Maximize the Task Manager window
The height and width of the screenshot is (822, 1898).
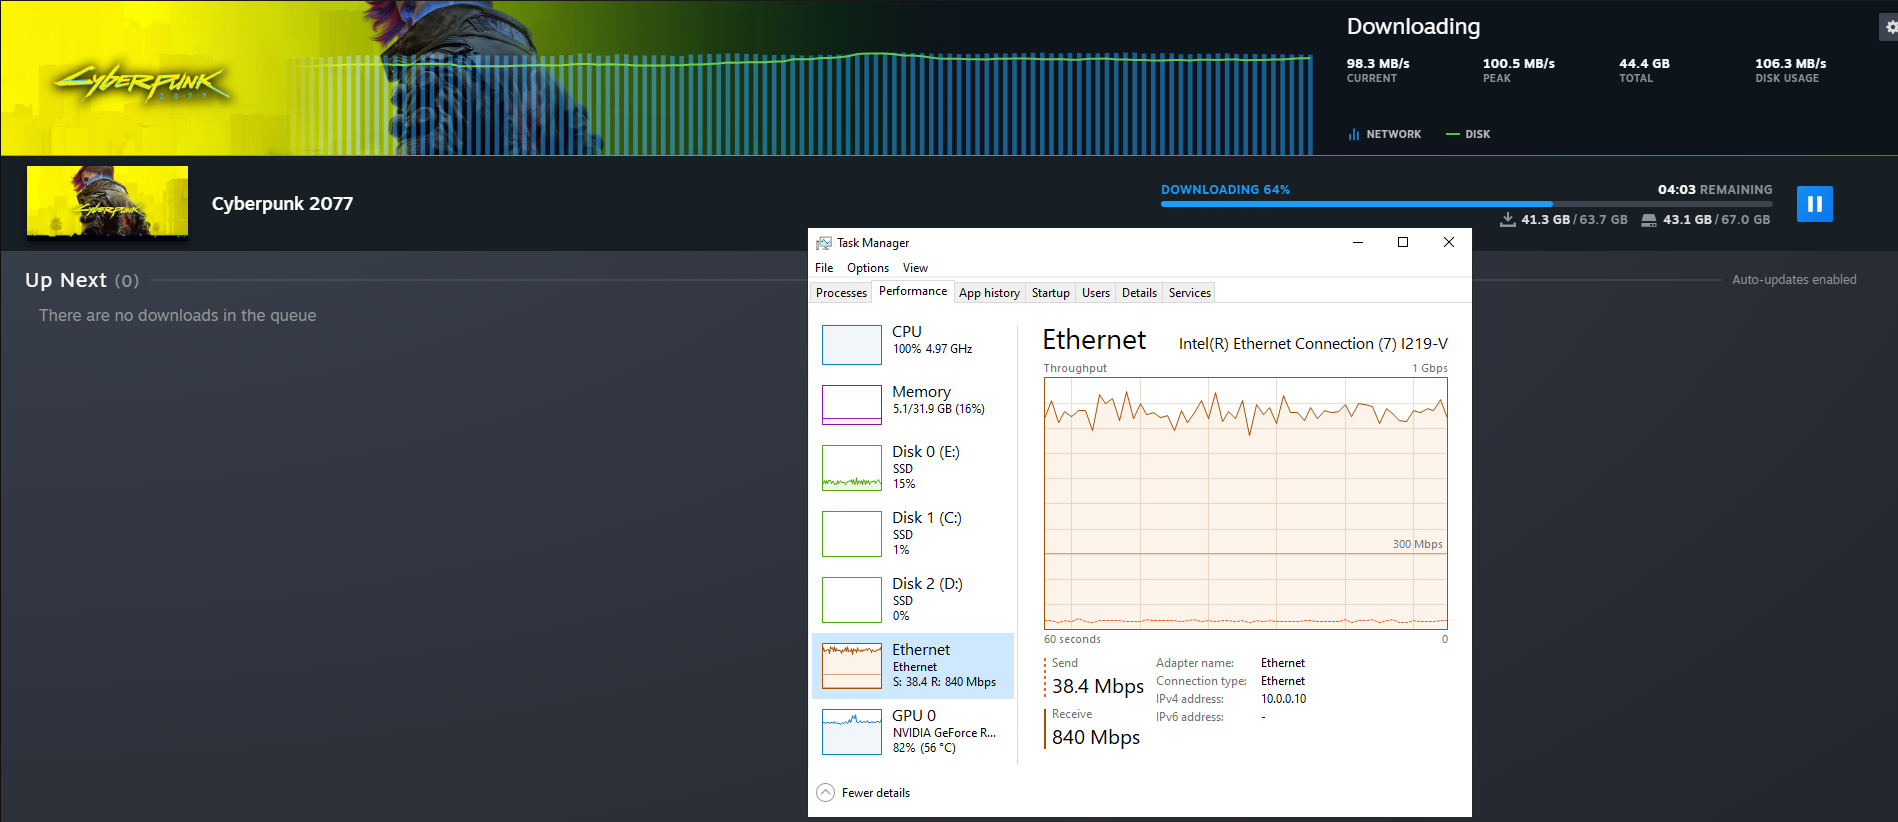point(1403,242)
